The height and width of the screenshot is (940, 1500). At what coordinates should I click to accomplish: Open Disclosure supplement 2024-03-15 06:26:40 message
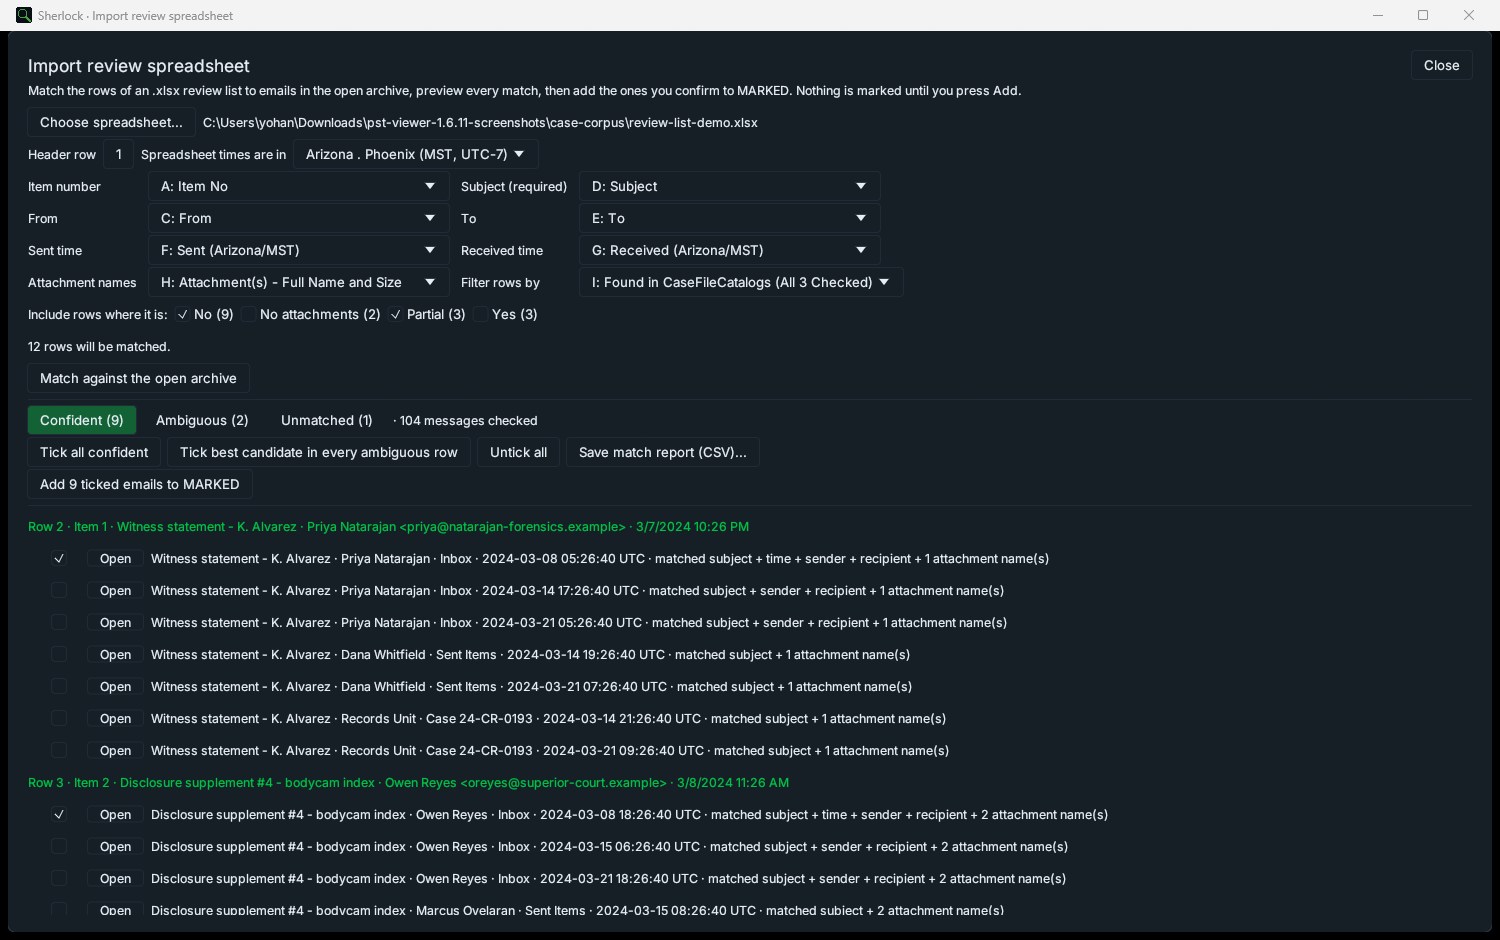pyautogui.click(x=115, y=847)
